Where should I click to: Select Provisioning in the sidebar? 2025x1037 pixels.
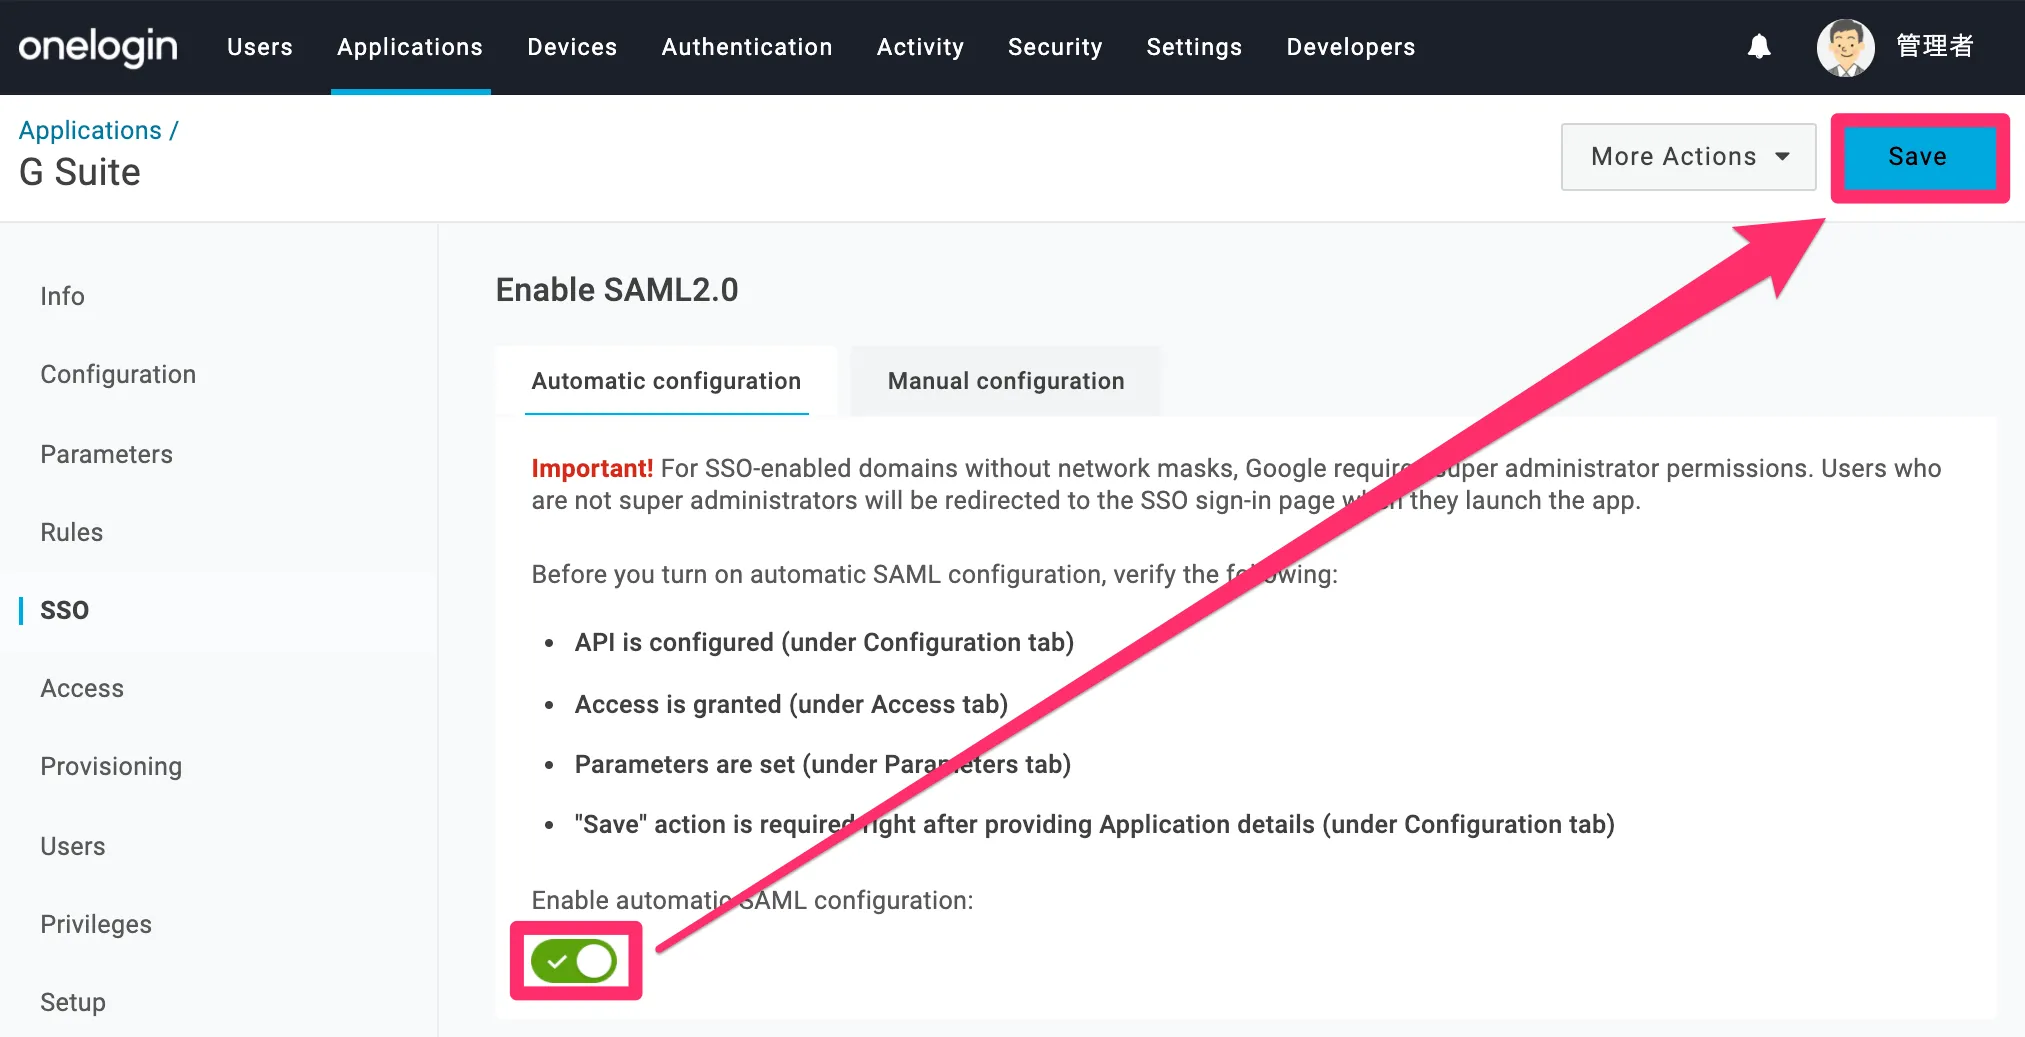(111, 766)
